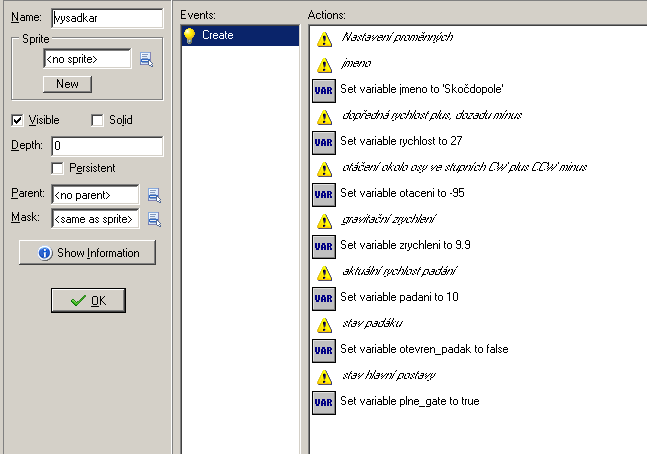This screenshot has height=454, width=647.
Task: Select the Create event lightbulb icon
Action: pyautogui.click(x=189, y=35)
